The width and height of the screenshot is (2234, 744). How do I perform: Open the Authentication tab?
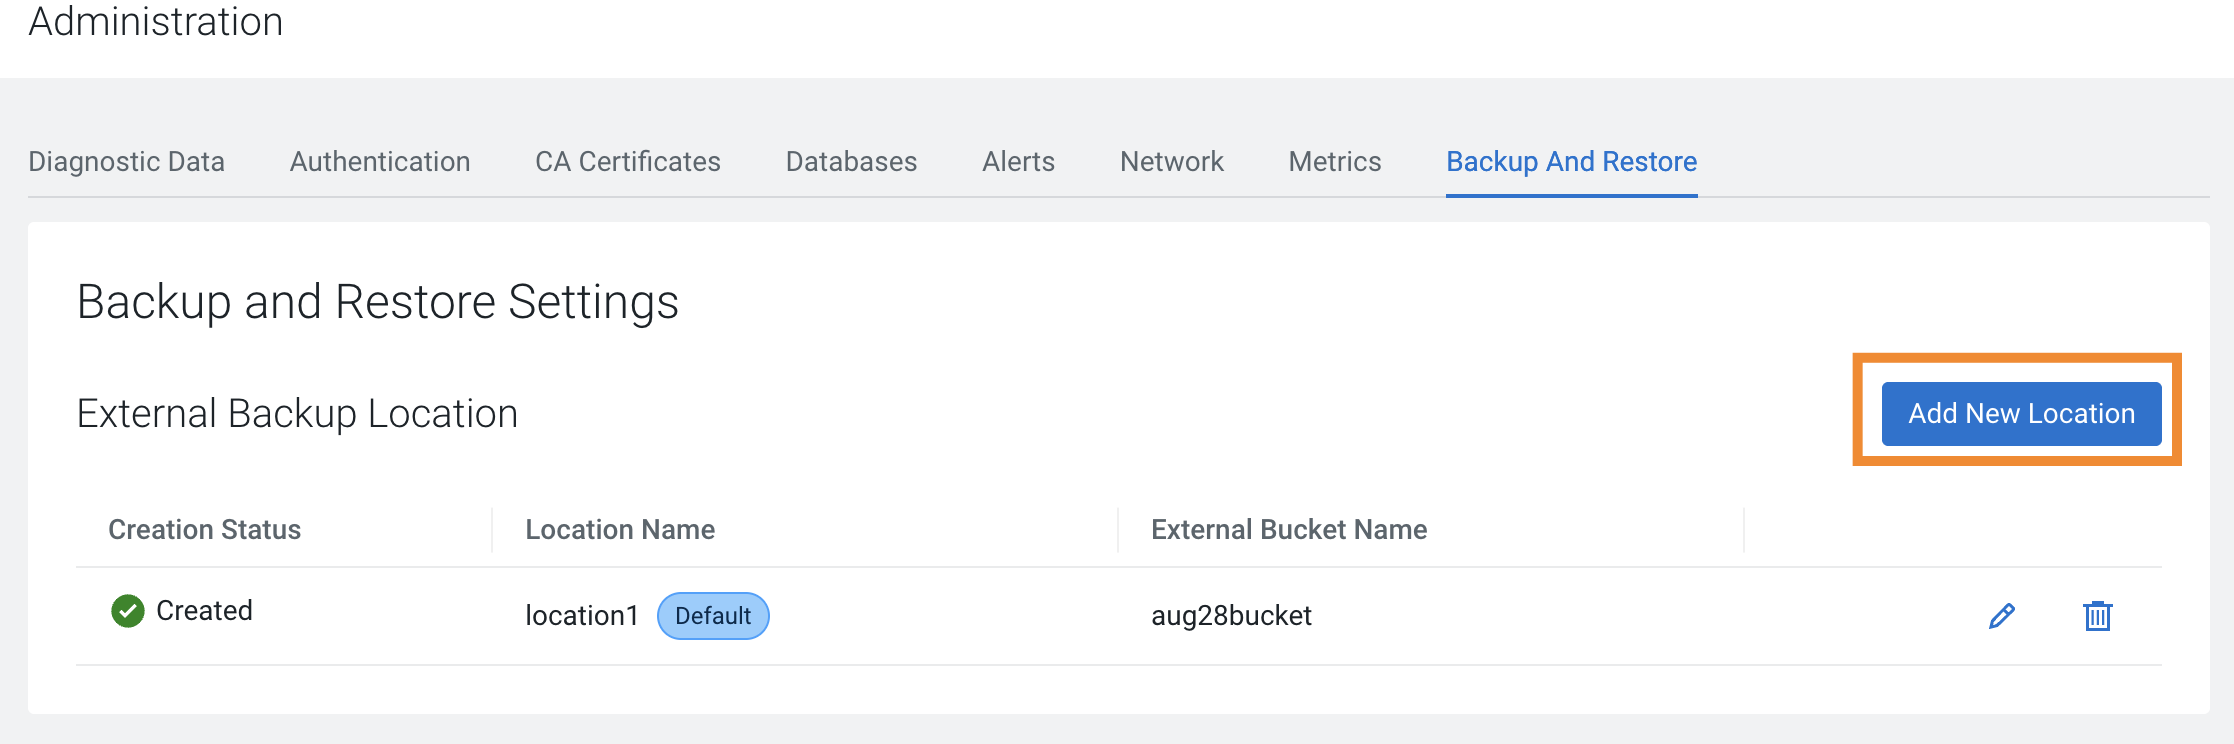pos(380,161)
